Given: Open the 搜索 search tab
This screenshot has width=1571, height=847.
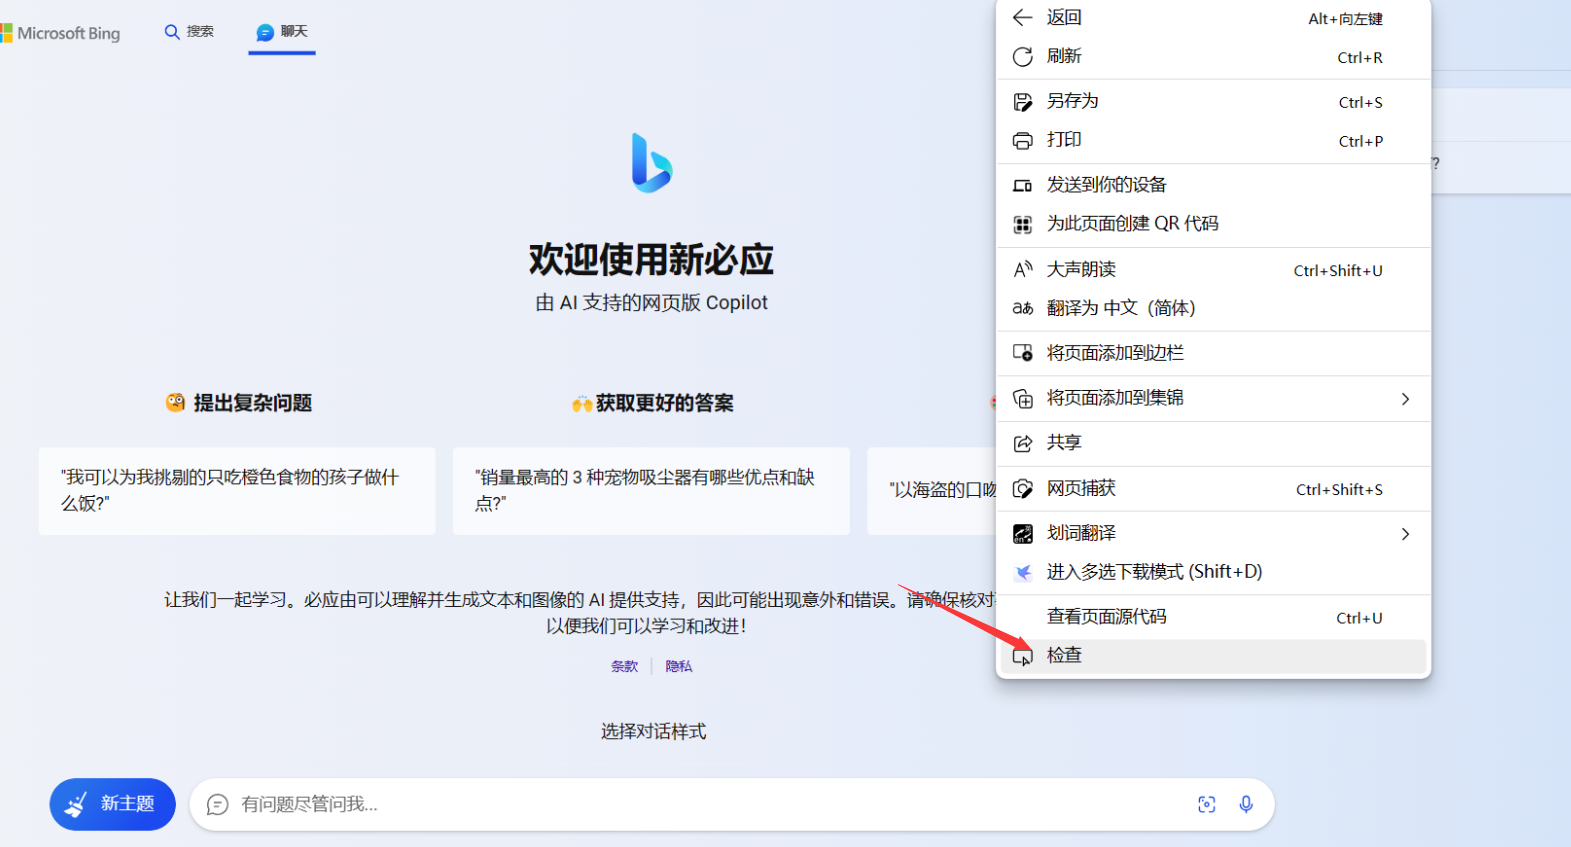Looking at the screenshot, I should (x=189, y=32).
